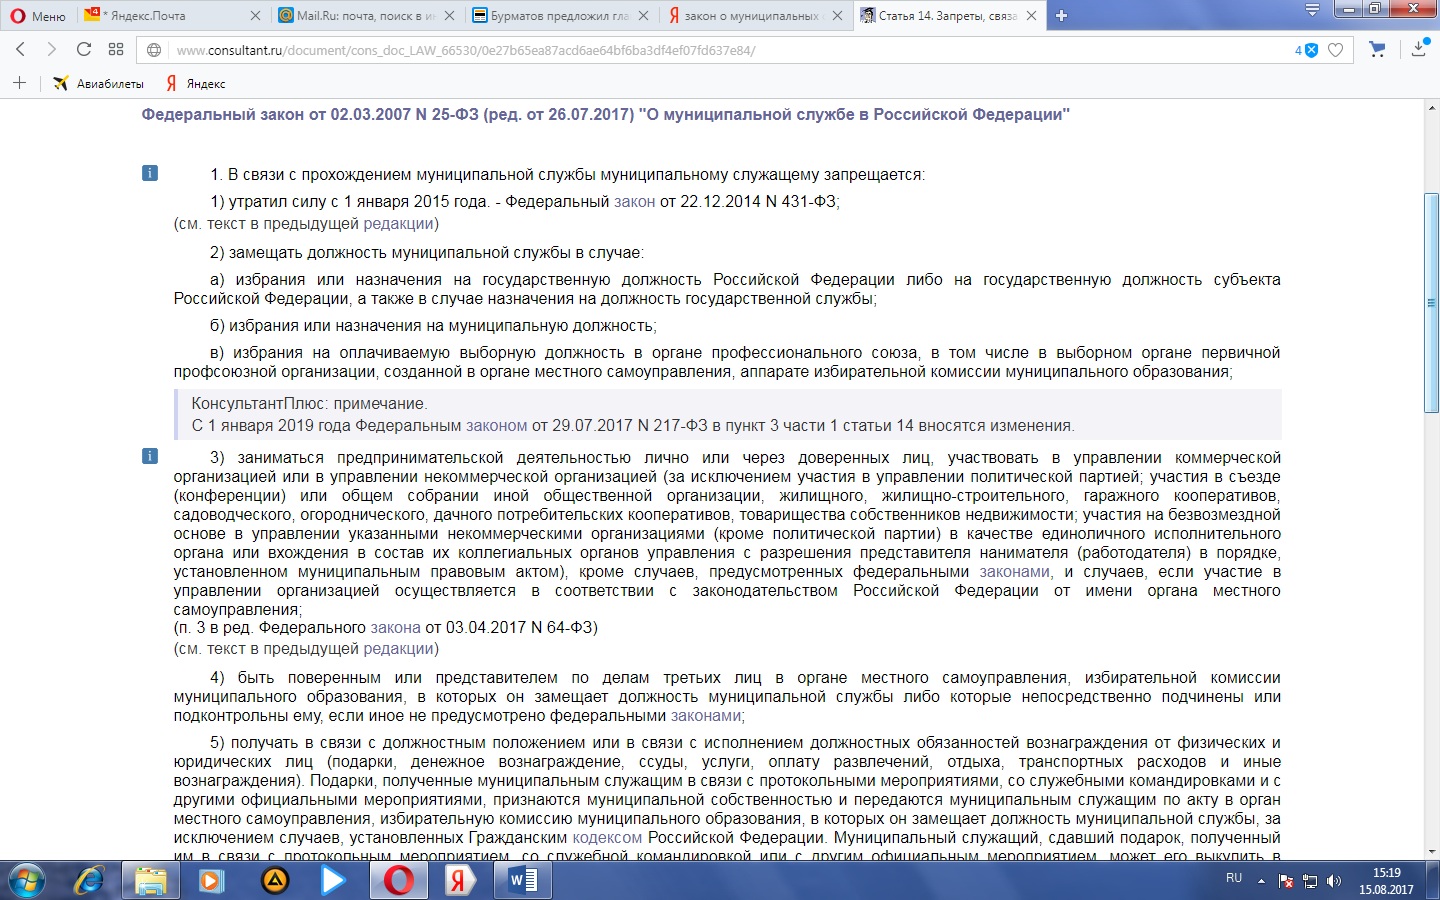1440x900 pixels.
Task: Close the Бурматов предложил tab
Action: (x=643, y=16)
